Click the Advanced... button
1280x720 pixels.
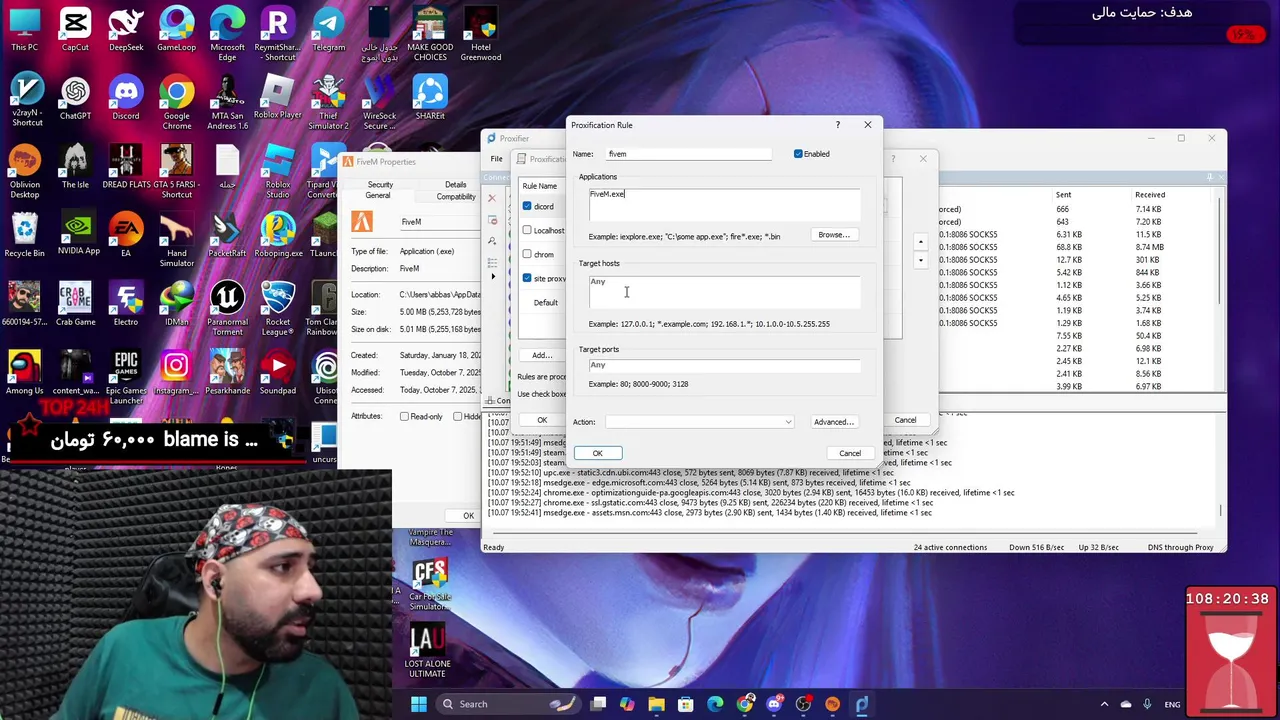click(x=833, y=422)
